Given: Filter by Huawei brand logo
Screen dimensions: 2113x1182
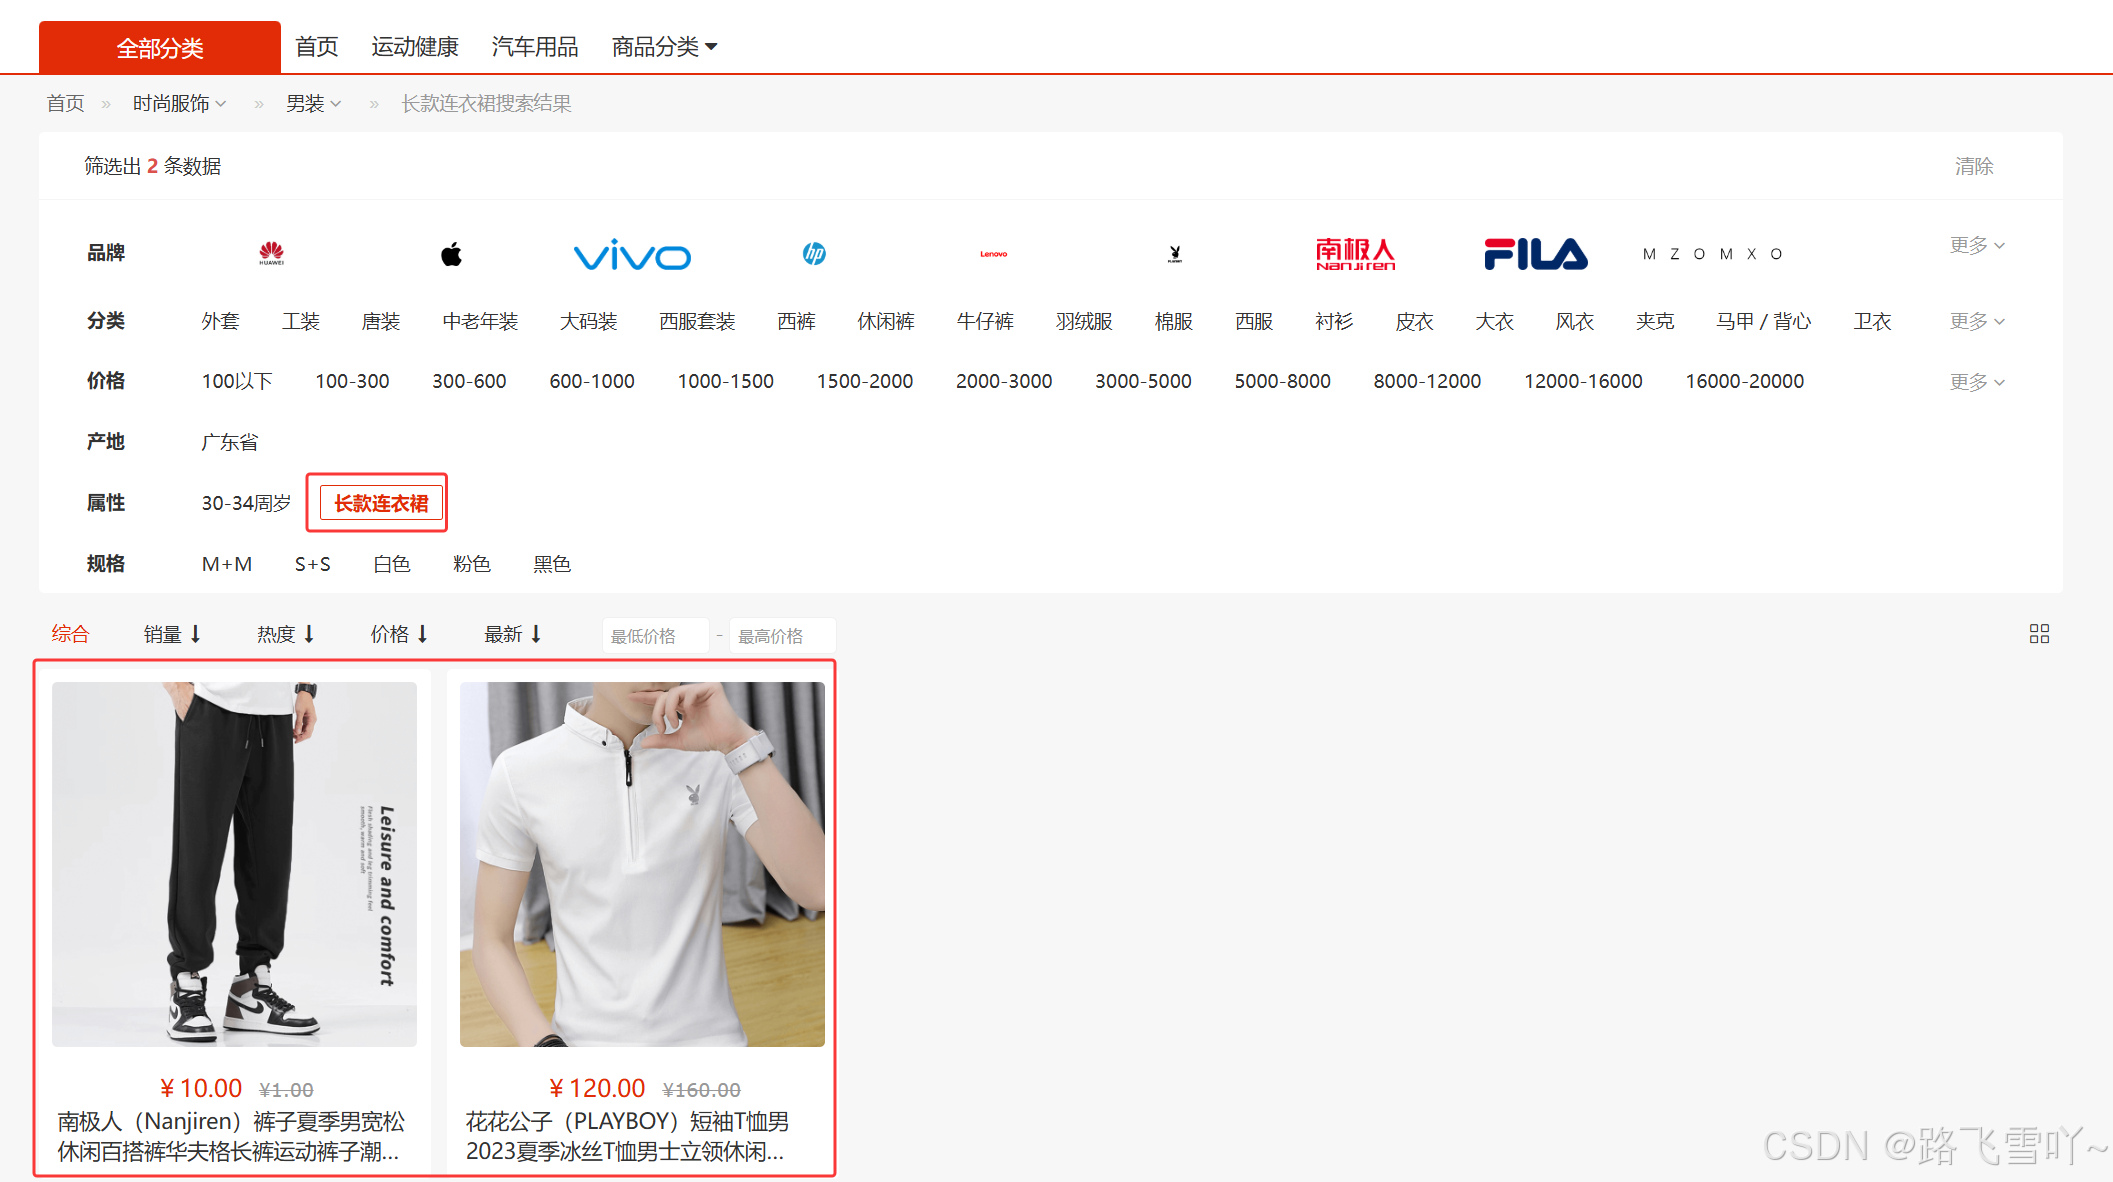Looking at the screenshot, I should tap(271, 253).
